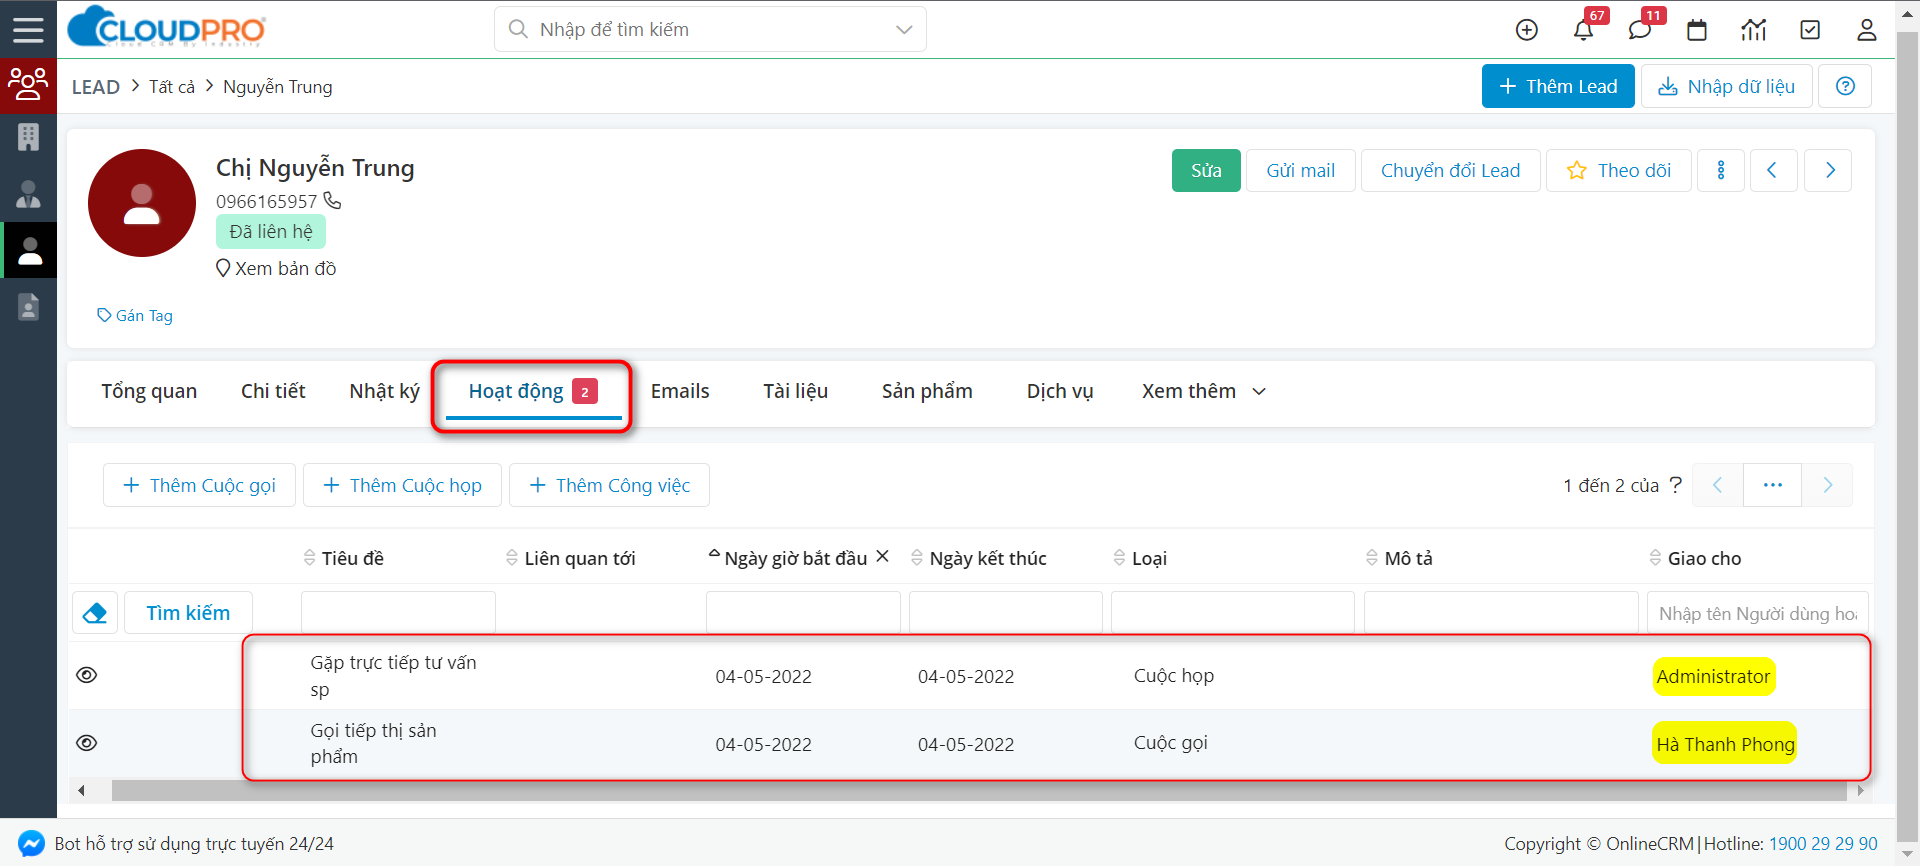The height and width of the screenshot is (866, 1920).
Task: Click the horizontal table scrollbar
Action: [x=978, y=790]
